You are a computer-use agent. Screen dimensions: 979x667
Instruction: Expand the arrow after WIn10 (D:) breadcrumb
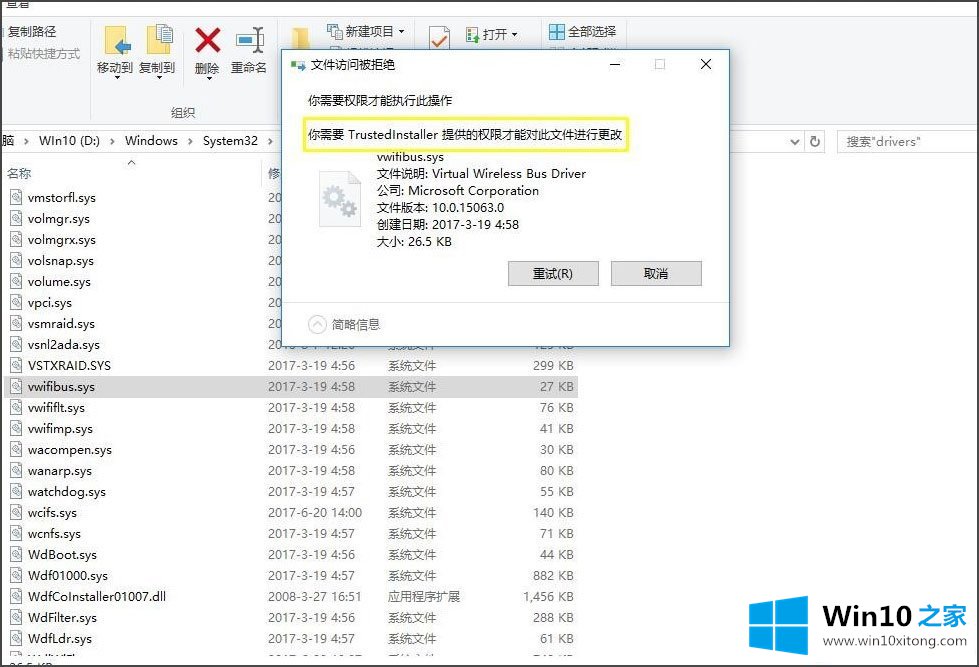112,141
